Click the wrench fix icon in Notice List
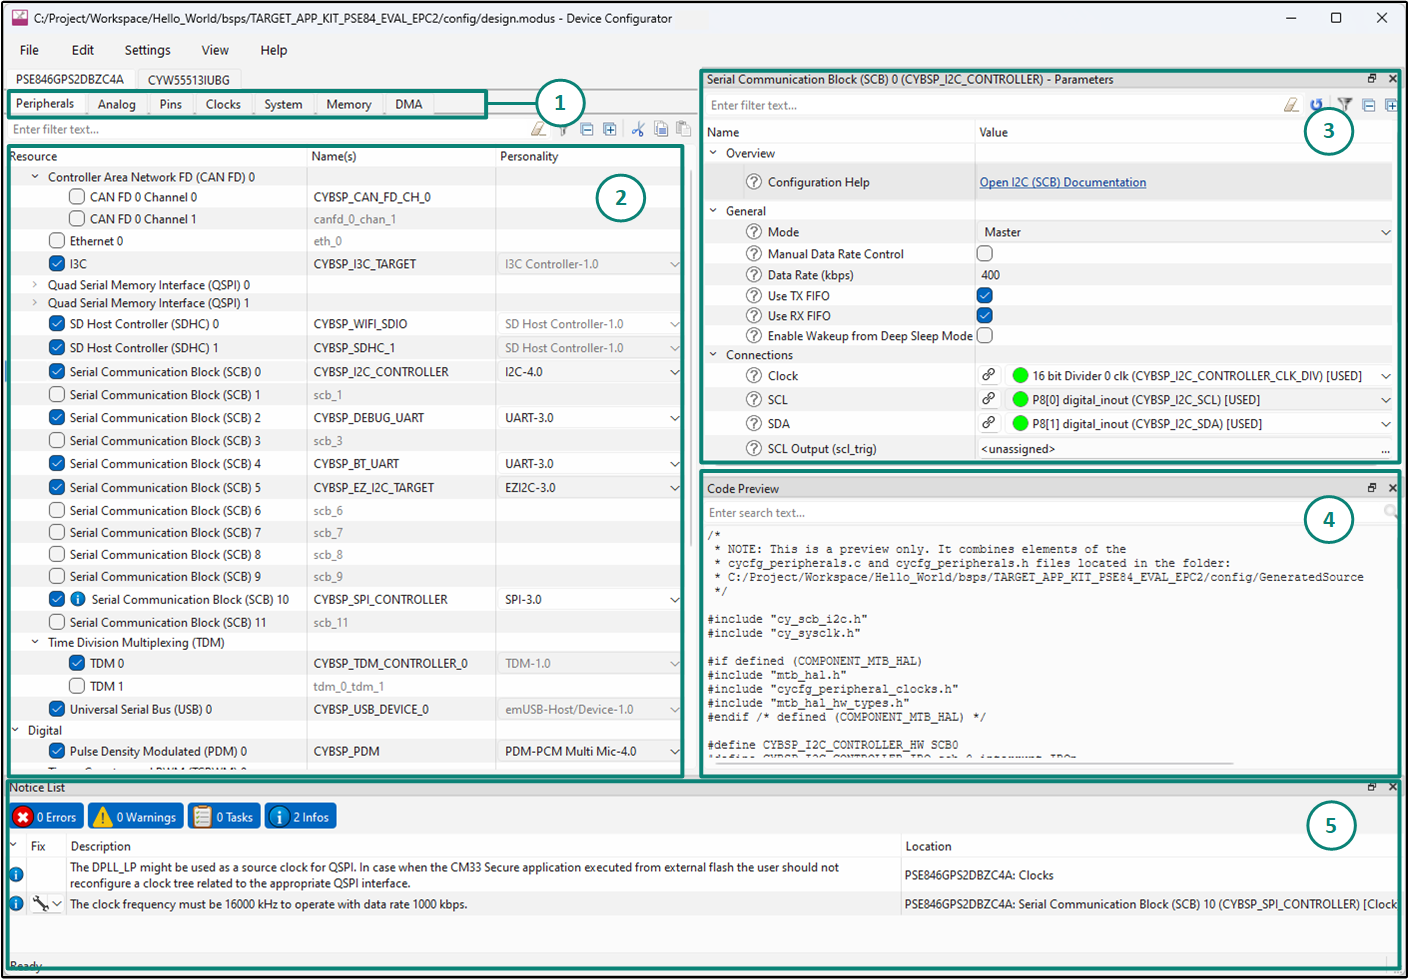1409x979 pixels. (41, 904)
